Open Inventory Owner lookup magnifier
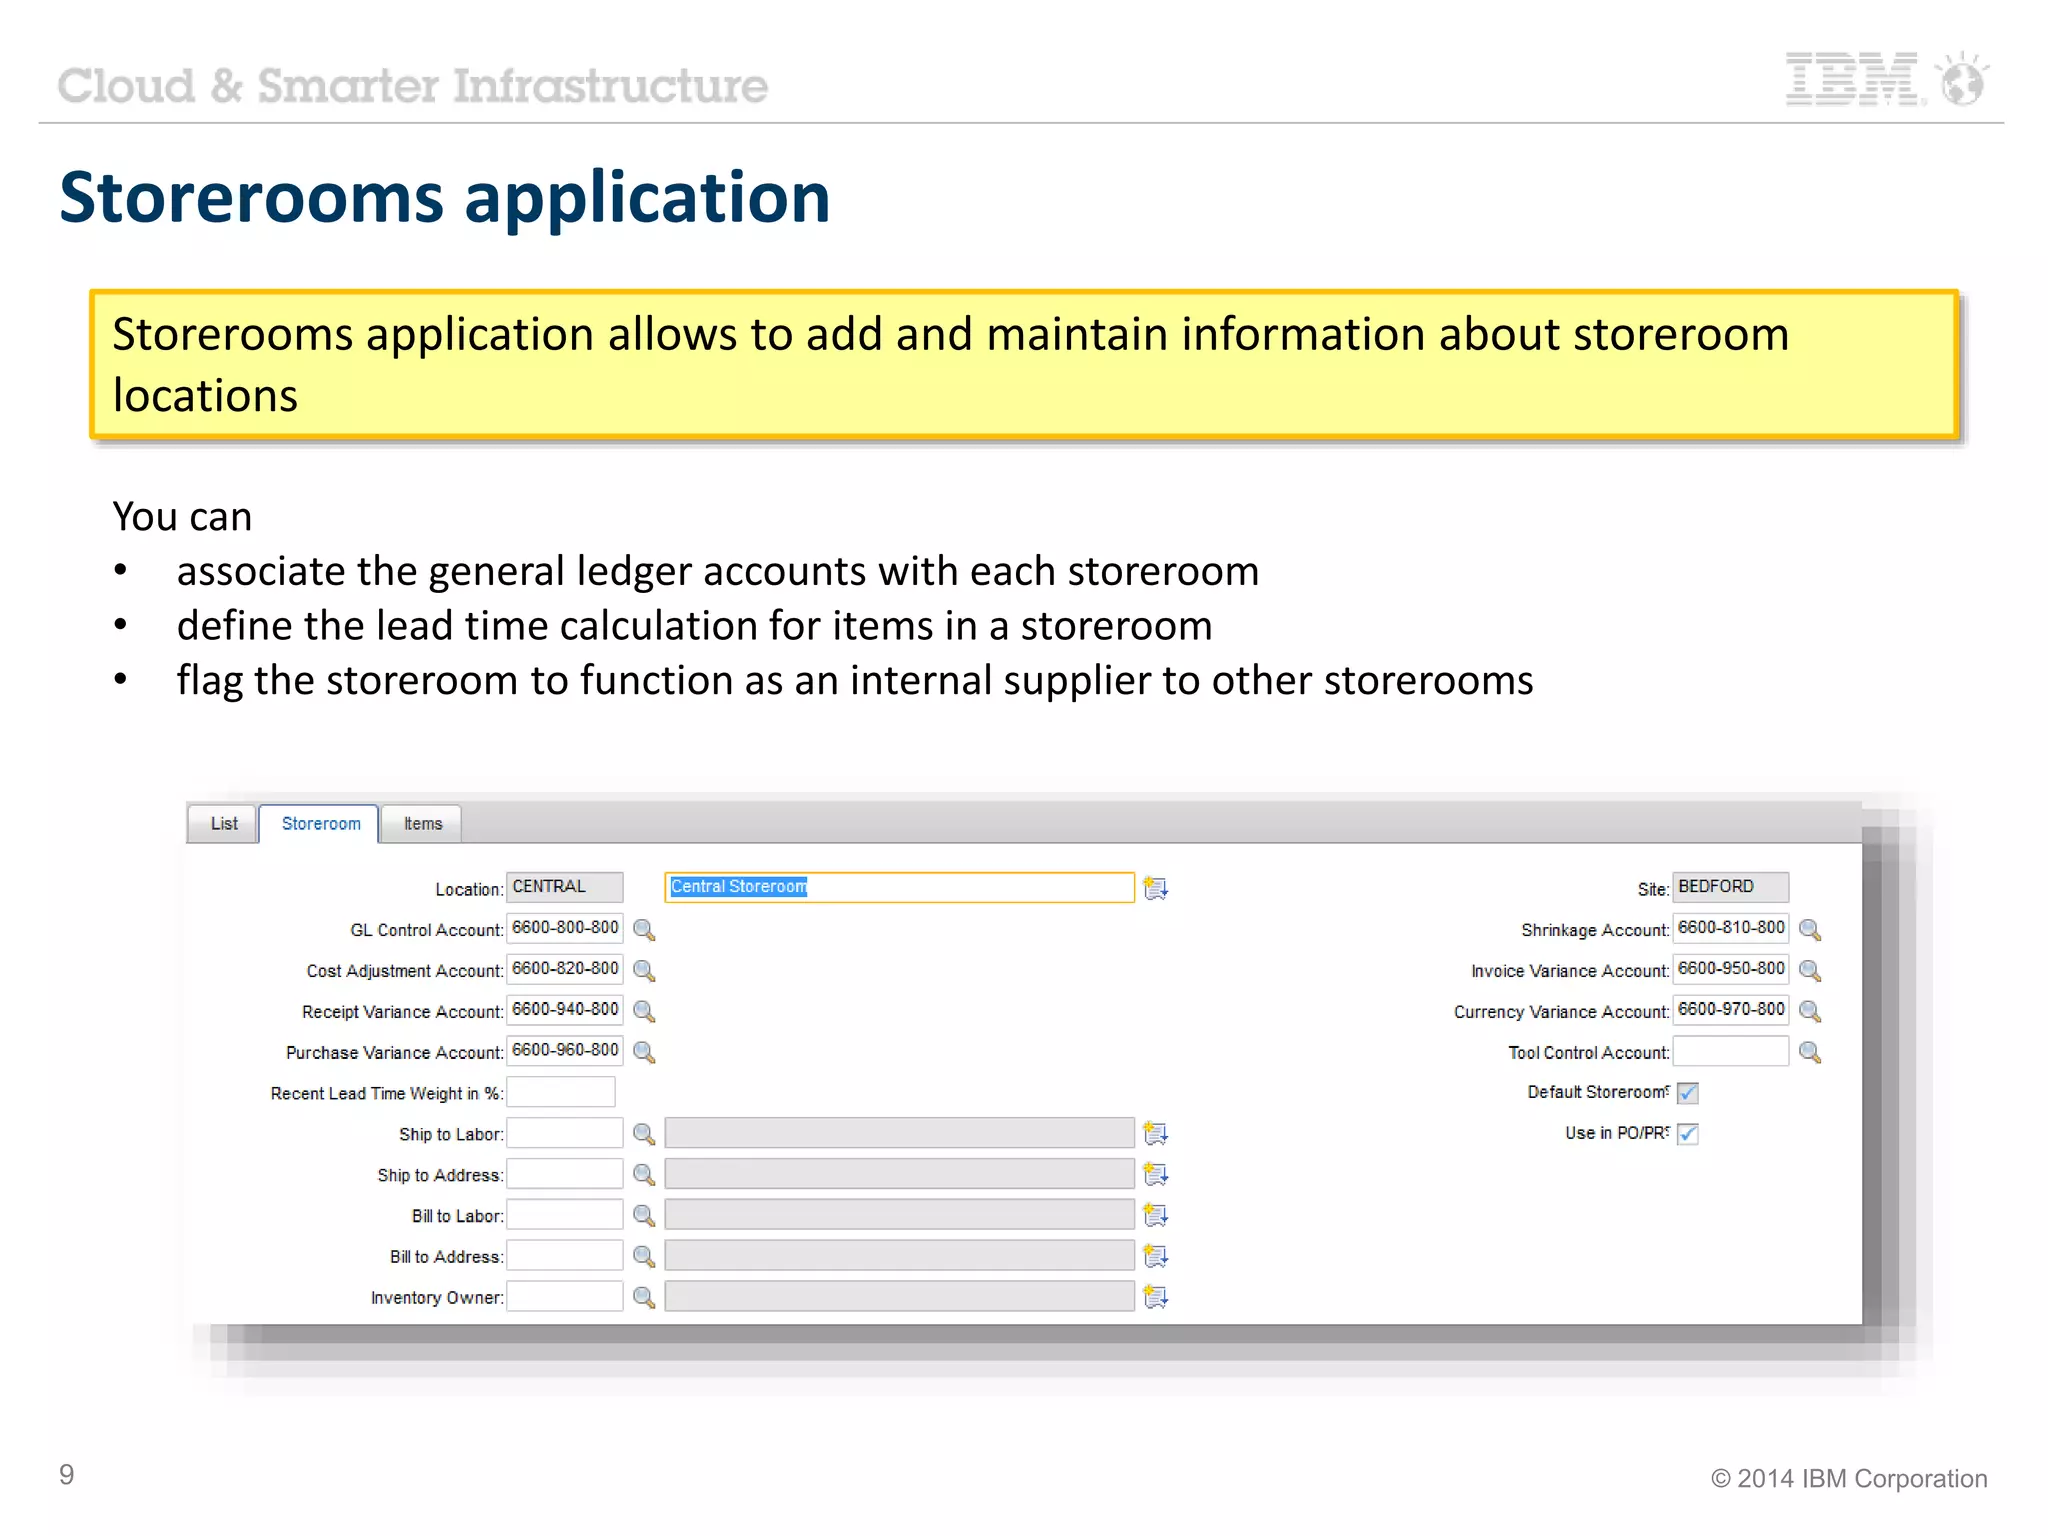The height and width of the screenshot is (1536, 2048). pyautogui.click(x=644, y=1298)
